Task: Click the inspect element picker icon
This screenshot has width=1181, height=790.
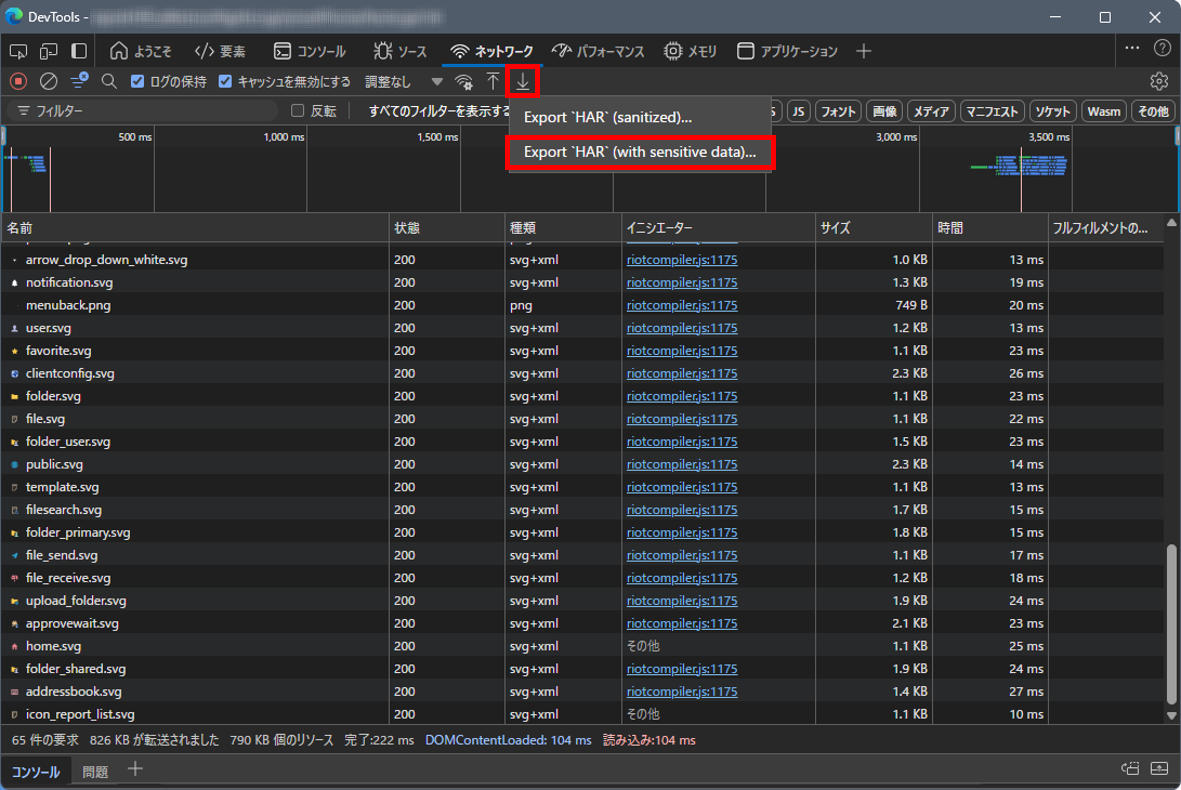Action: click(18, 51)
